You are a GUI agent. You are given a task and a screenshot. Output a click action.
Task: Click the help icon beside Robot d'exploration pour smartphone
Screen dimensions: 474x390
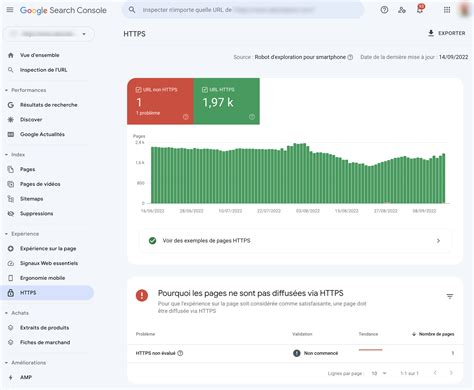pyautogui.click(x=350, y=57)
